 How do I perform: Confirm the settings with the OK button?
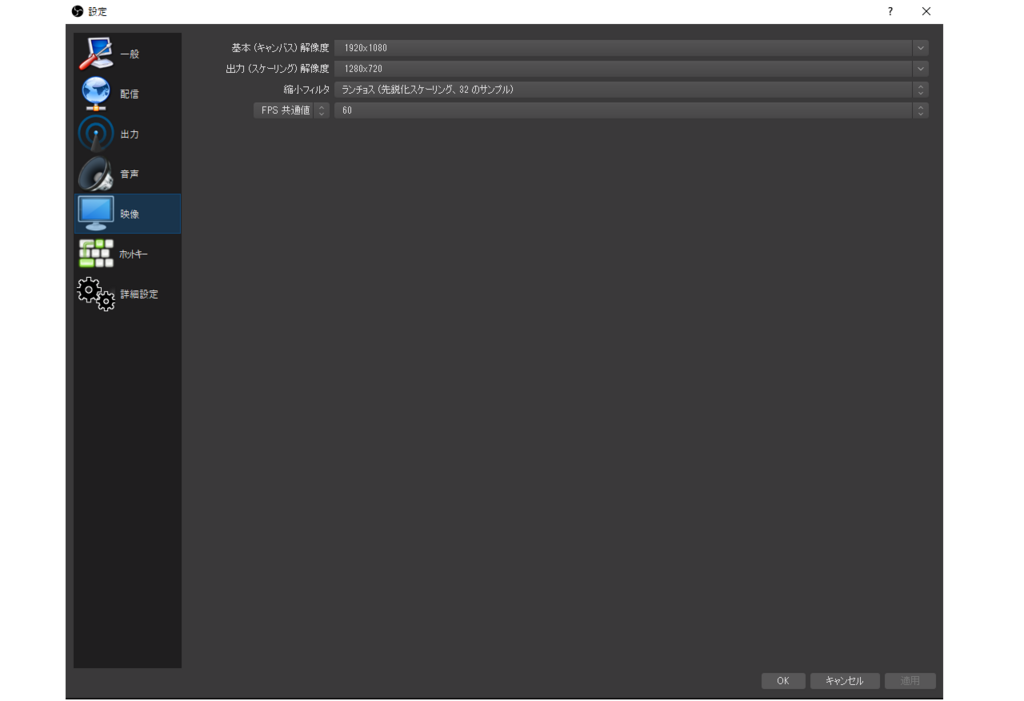[x=783, y=680]
